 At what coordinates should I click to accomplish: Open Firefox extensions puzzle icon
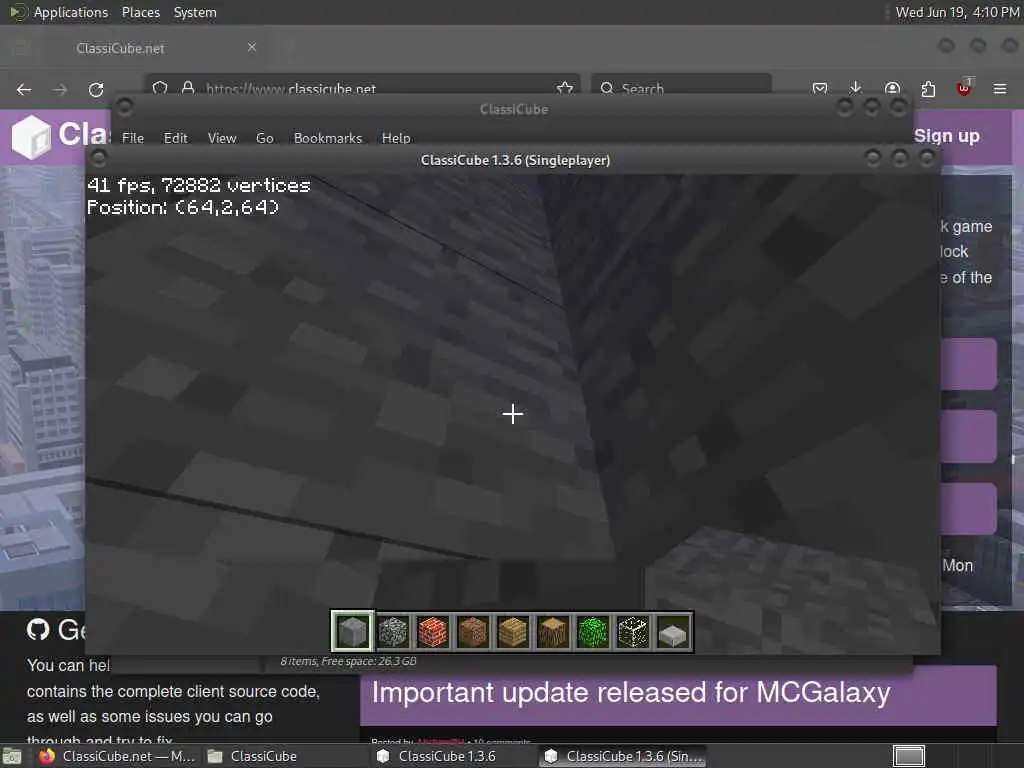coord(928,89)
